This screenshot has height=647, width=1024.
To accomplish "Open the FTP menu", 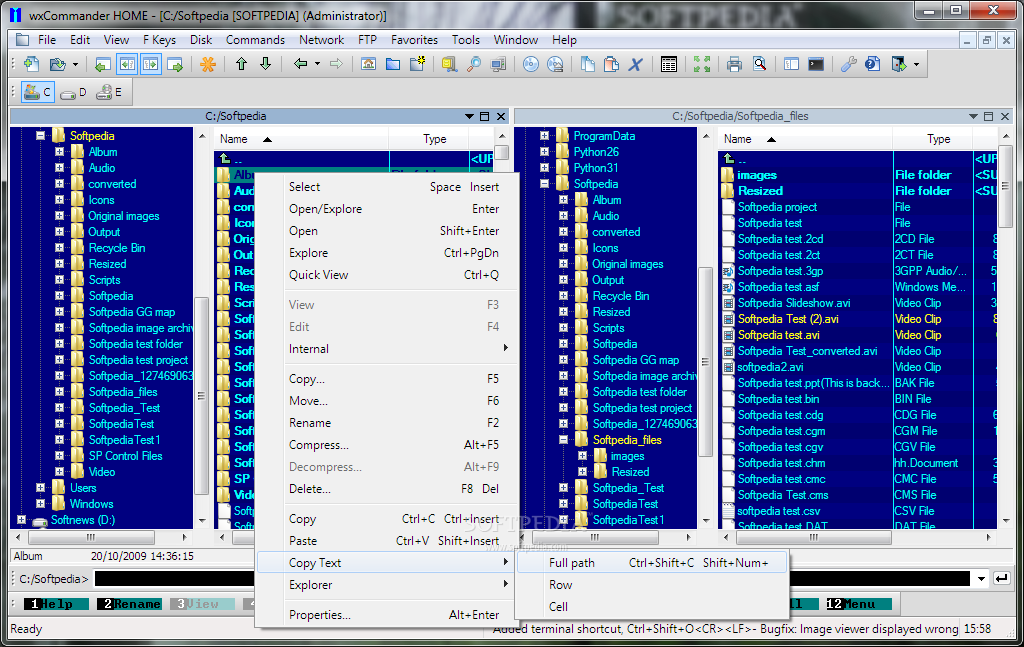I will point(367,40).
